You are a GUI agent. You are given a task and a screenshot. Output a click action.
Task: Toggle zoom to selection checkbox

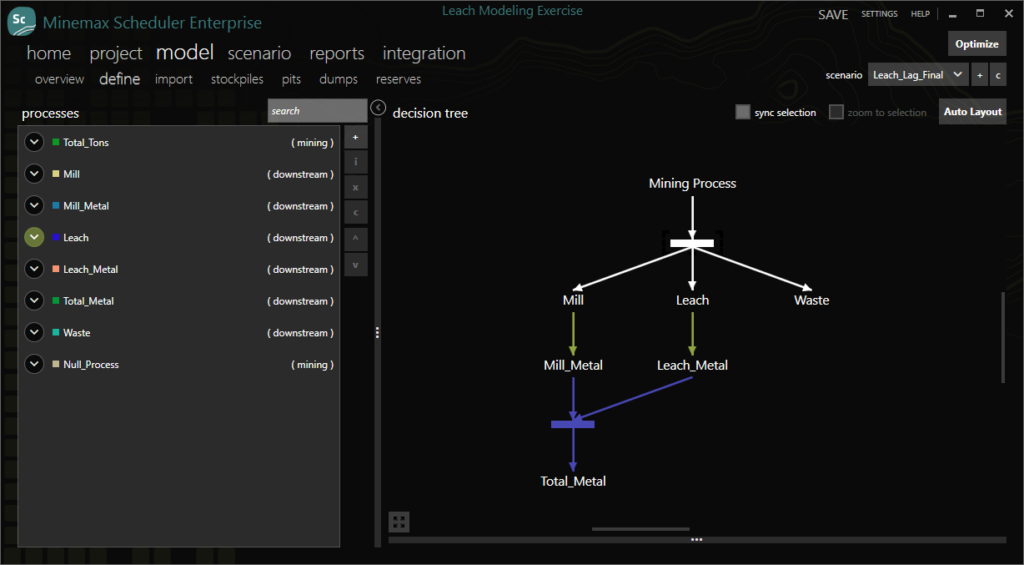(836, 112)
